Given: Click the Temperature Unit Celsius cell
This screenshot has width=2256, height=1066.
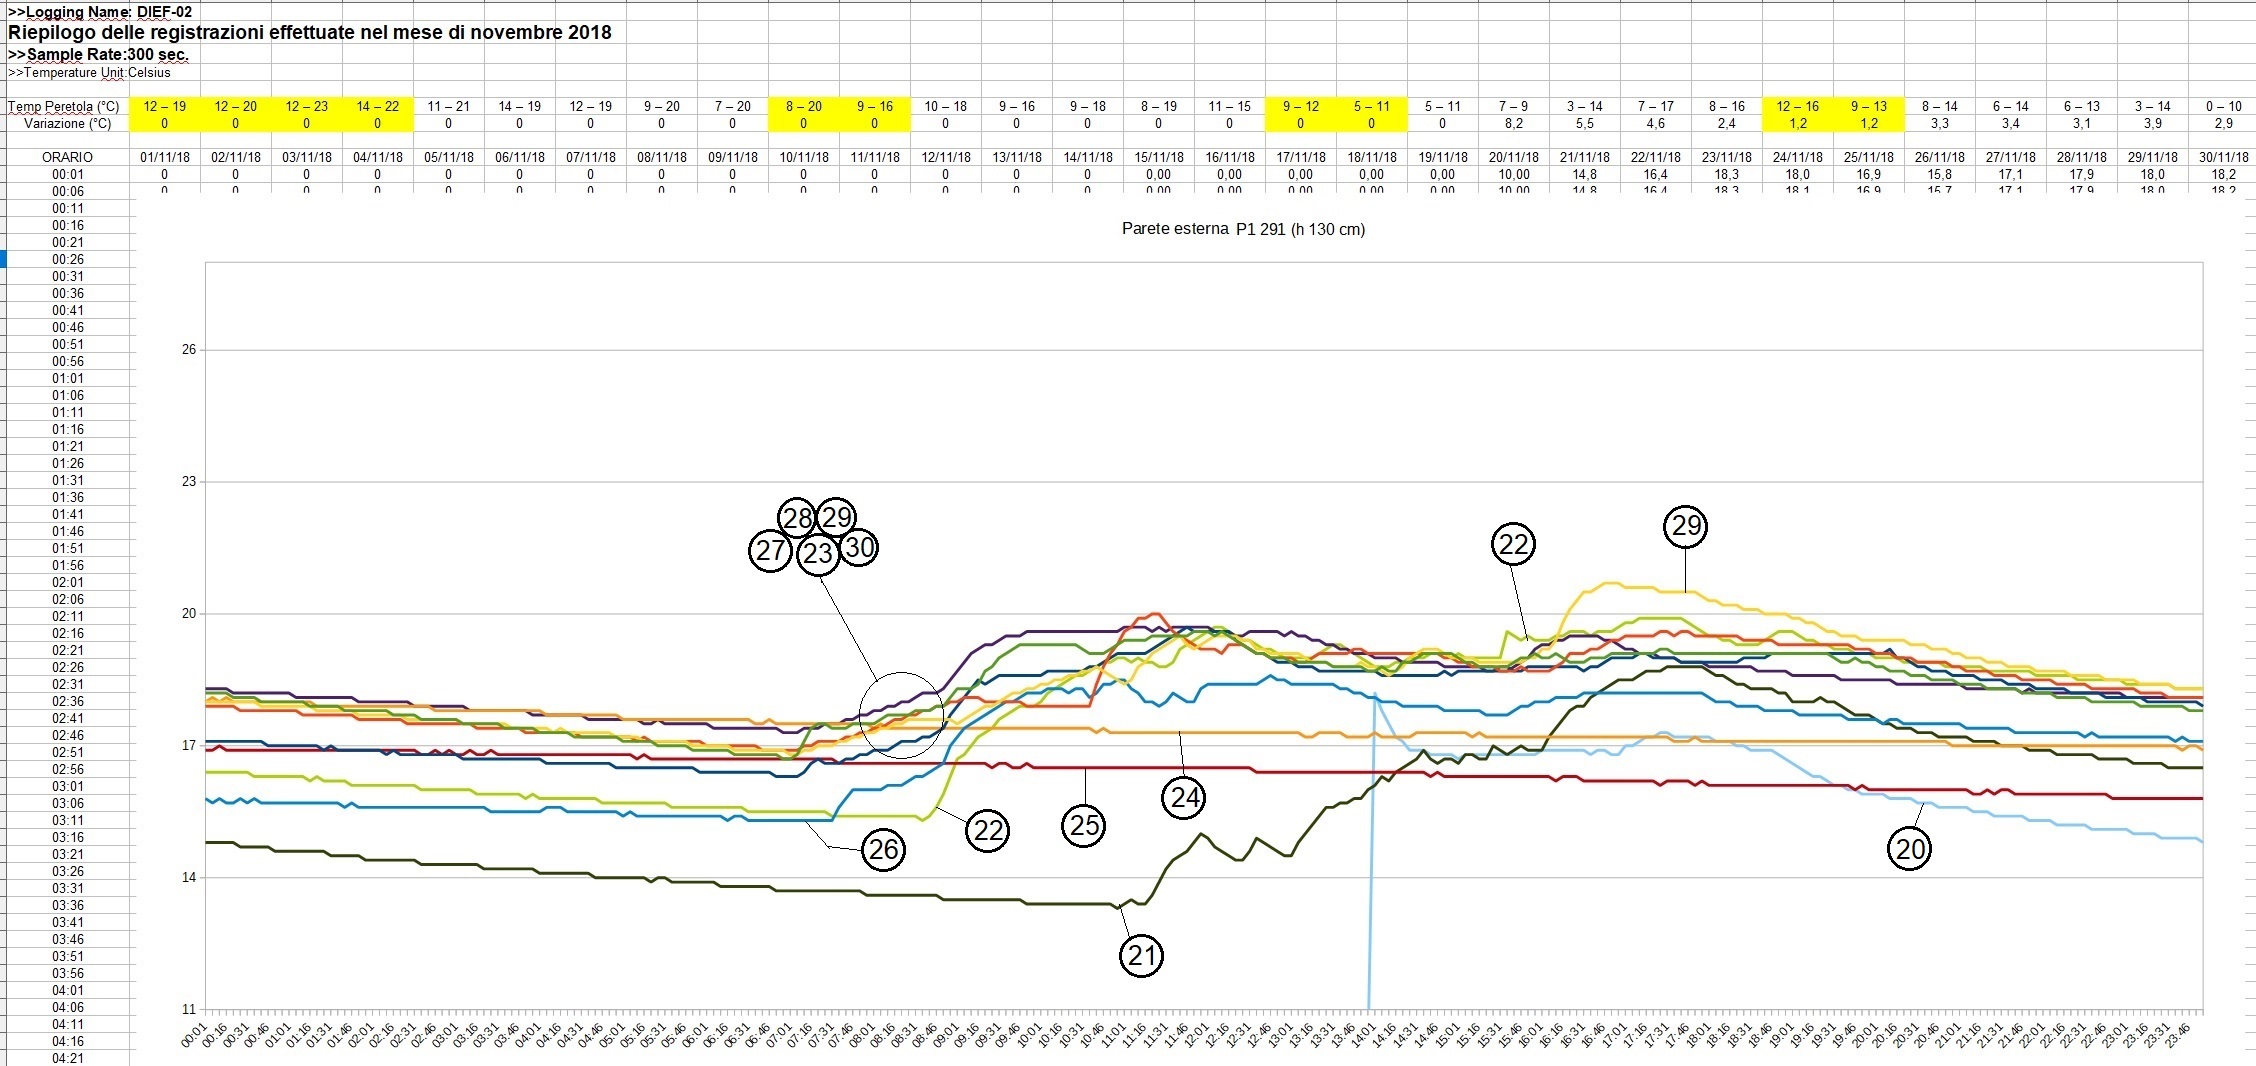Looking at the screenshot, I should coord(90,73).
